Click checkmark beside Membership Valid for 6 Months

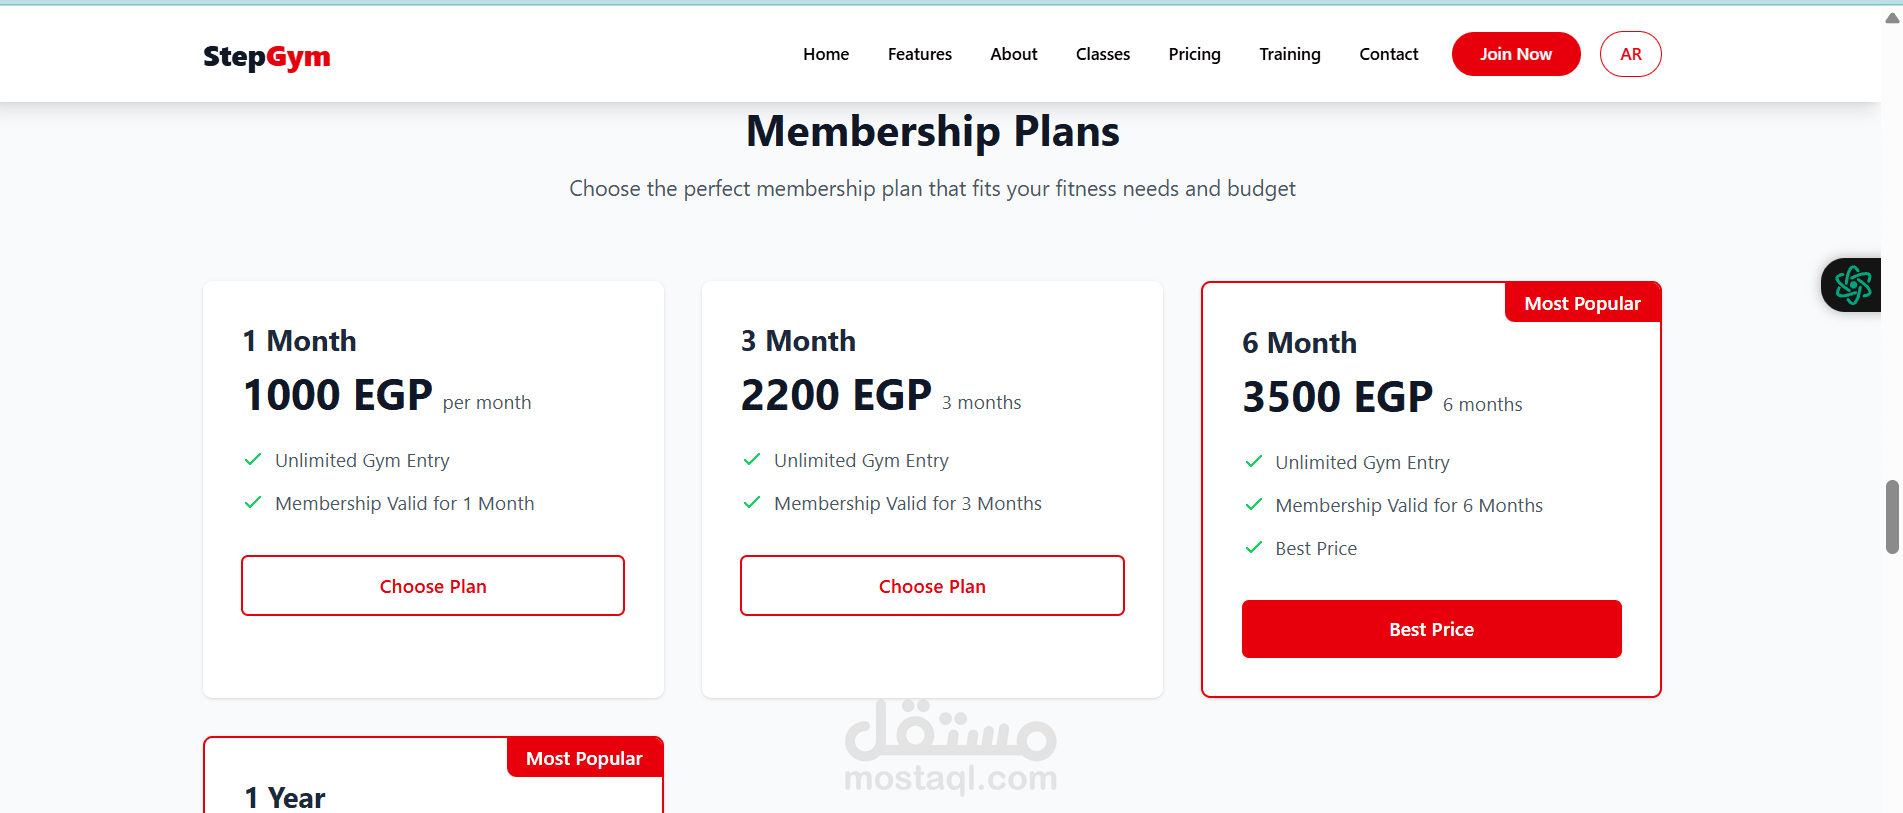coord(1253,505)
